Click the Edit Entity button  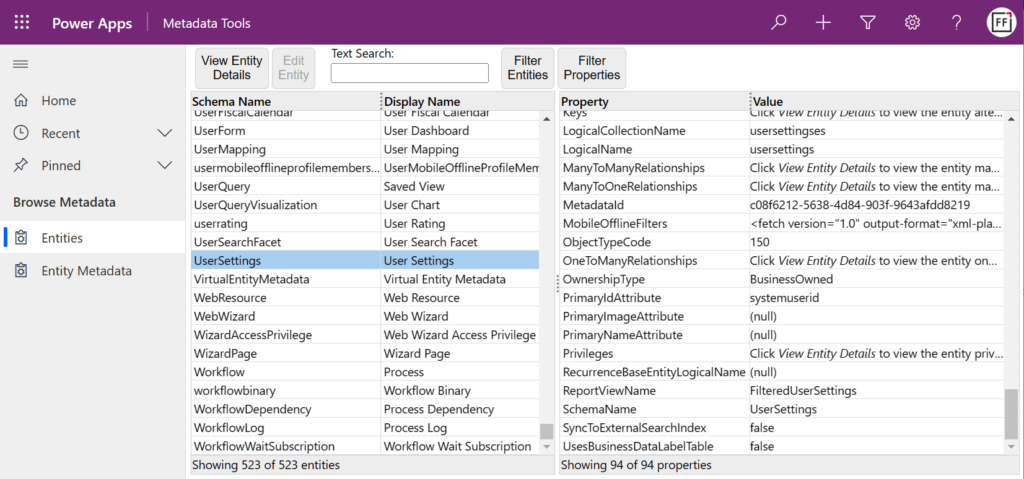[x=293, y=68]
